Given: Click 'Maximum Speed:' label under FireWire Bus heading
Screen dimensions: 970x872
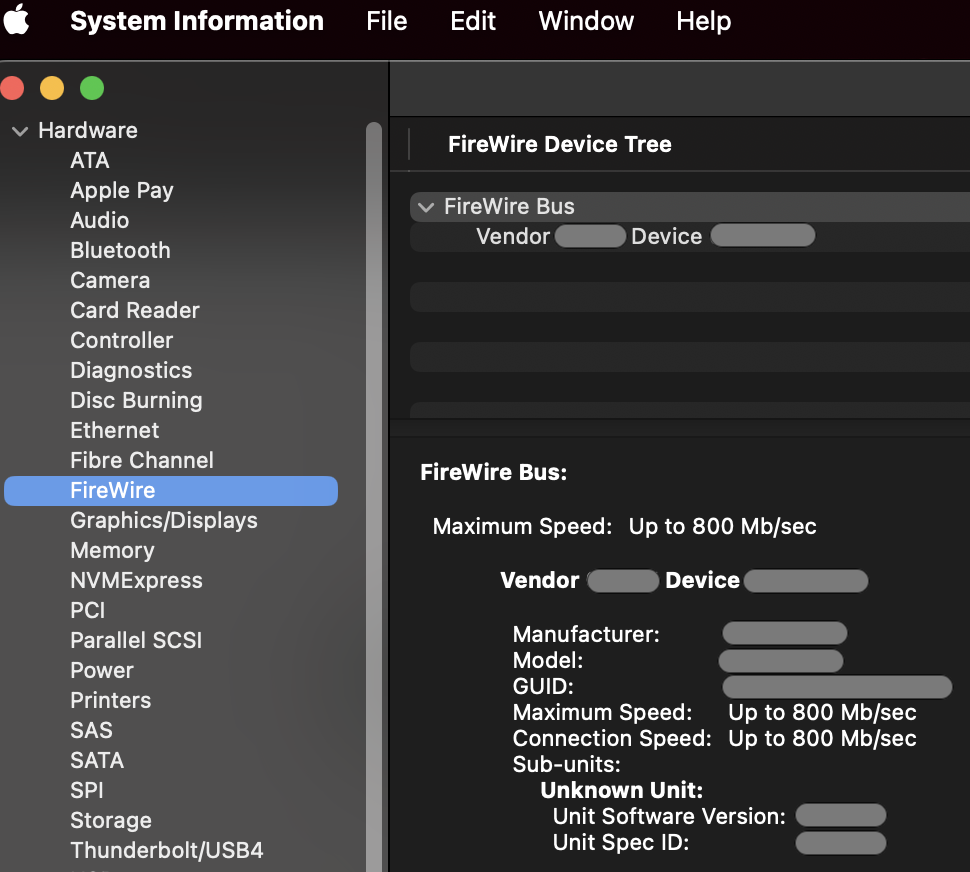Looking at the screenshot, I should [522, 526].
